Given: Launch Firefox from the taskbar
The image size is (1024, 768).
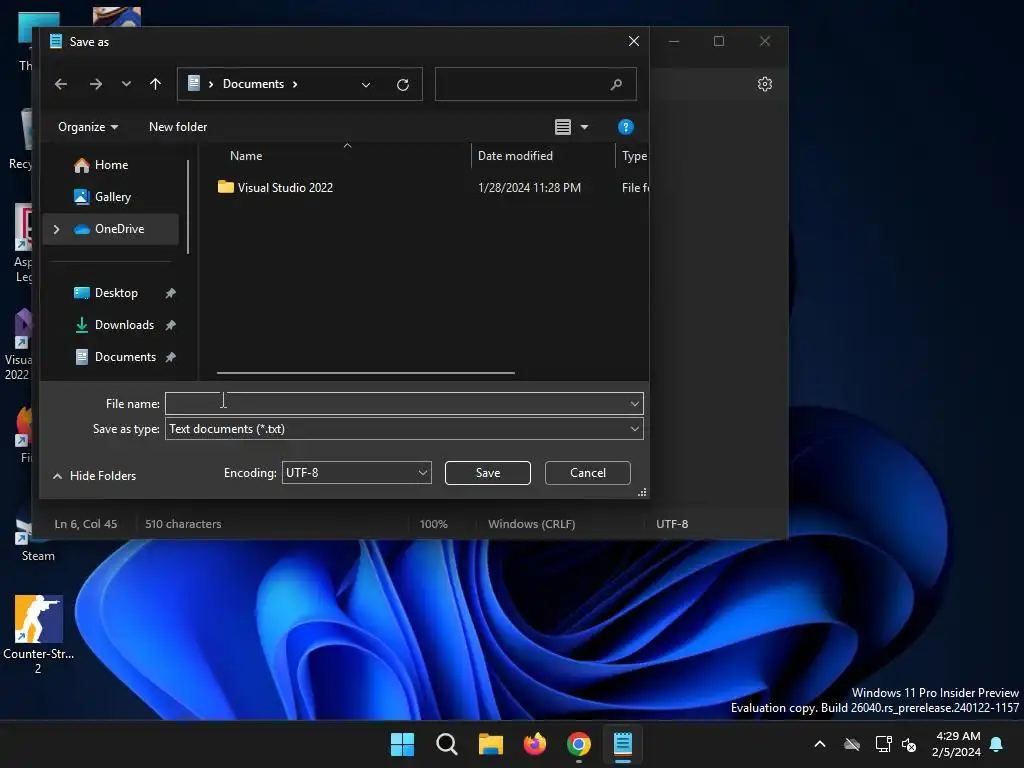Looking at the screenshot, I should [x=535, y=744].
